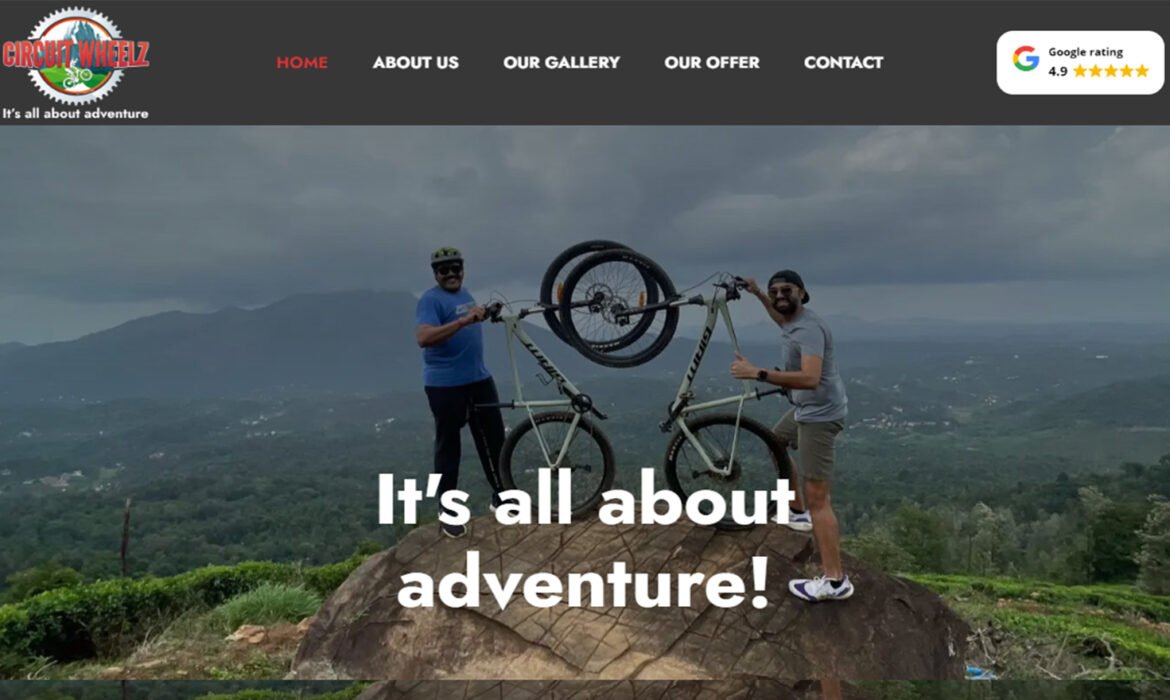Open the HOME menu item
The width and height of the screenshot is (1170, 700).
coord(301,63)
